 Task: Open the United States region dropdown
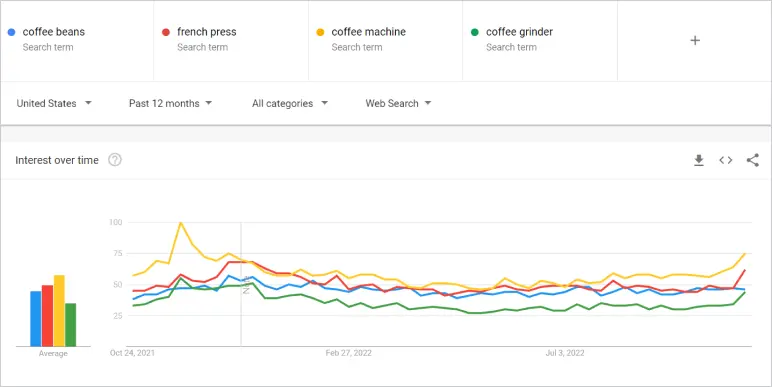pyautogui.click(x=54, y=103)
